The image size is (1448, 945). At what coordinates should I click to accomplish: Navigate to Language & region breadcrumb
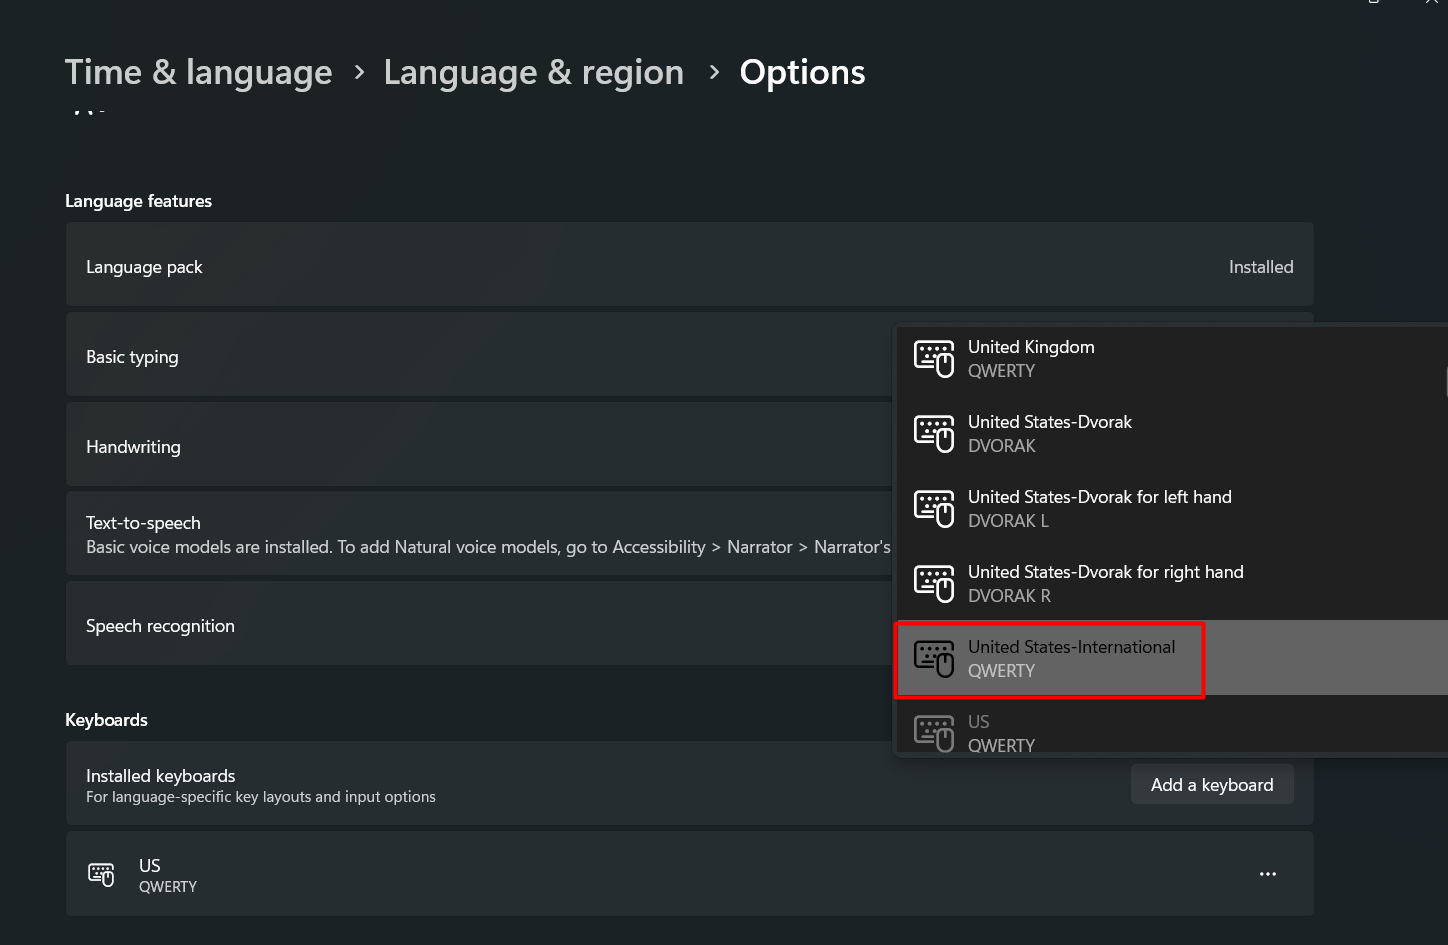pyautogui.click(x=533, y=73)
